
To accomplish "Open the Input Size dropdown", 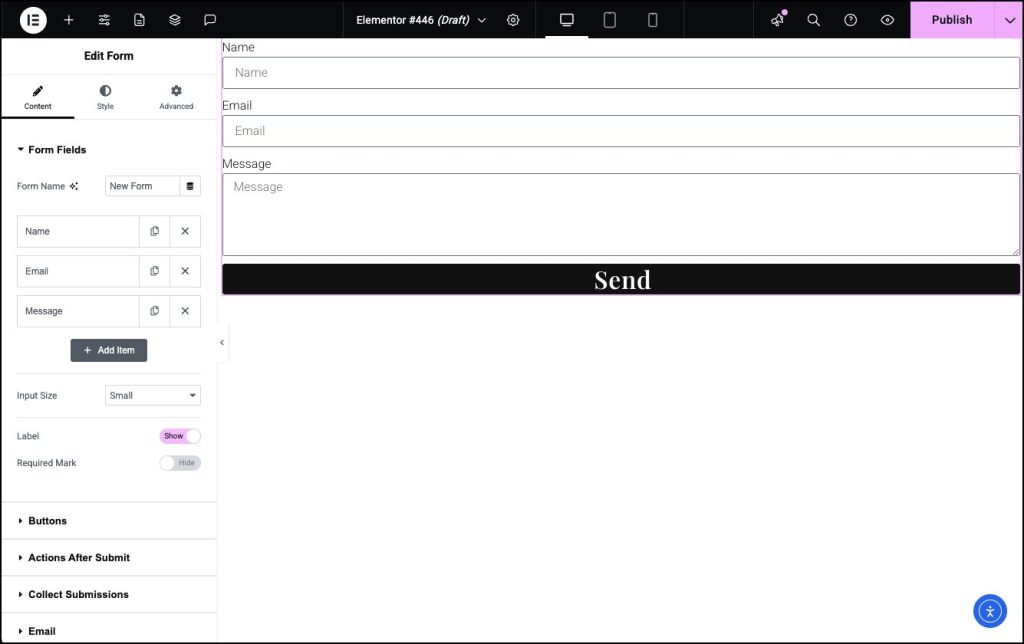I will (x=152, y=395).
